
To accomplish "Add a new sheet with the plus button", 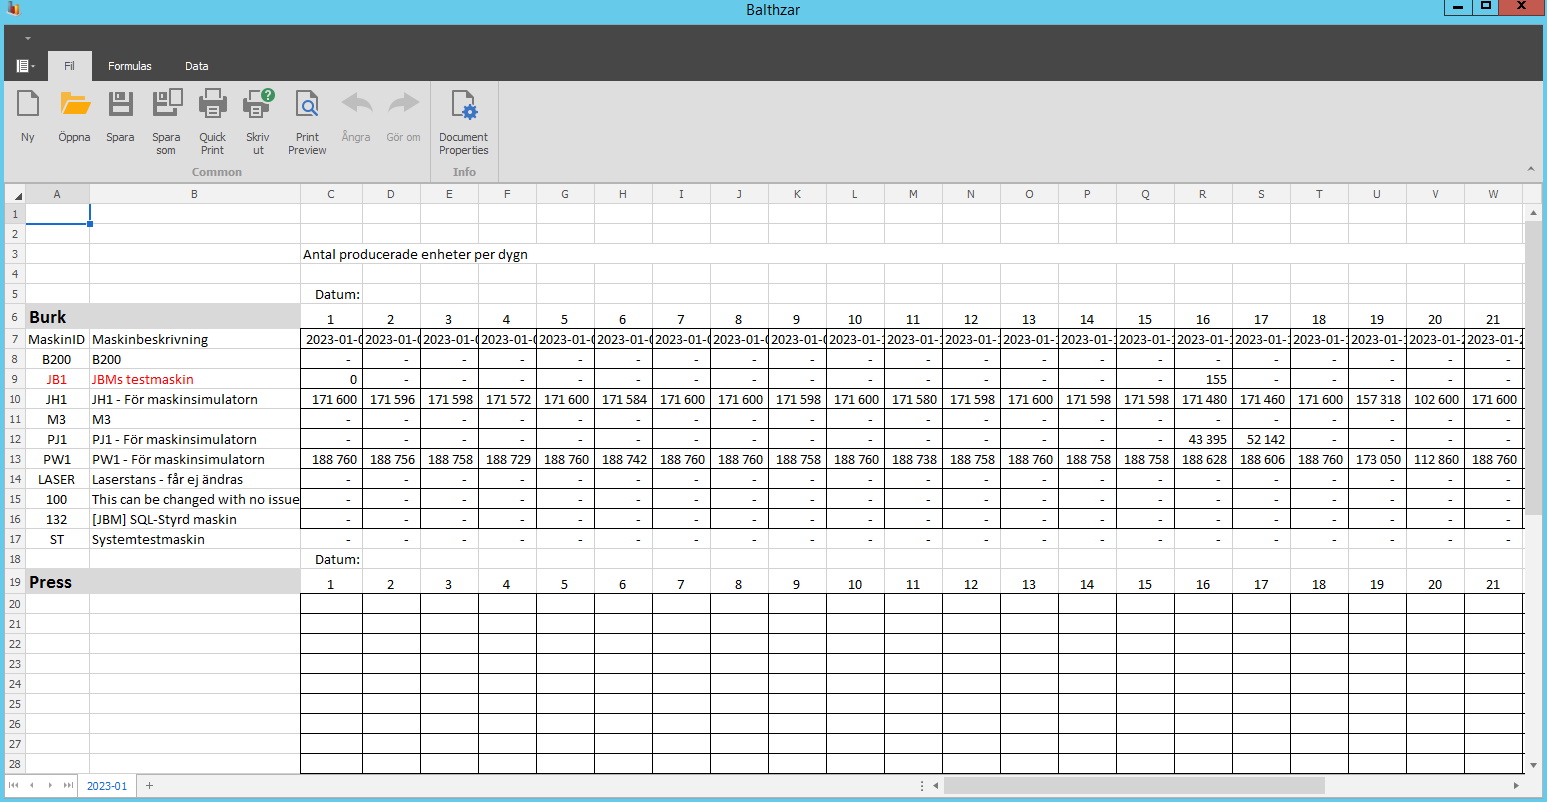I will tap(148, 786).
